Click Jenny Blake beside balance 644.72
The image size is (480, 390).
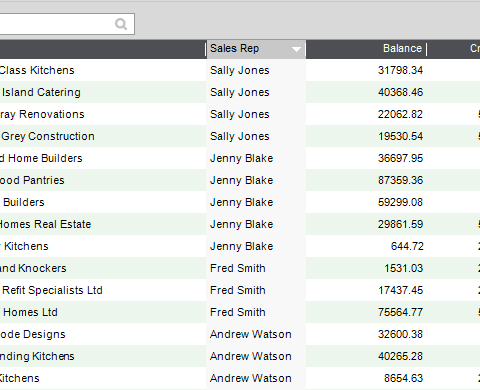(x=241, y=246)
